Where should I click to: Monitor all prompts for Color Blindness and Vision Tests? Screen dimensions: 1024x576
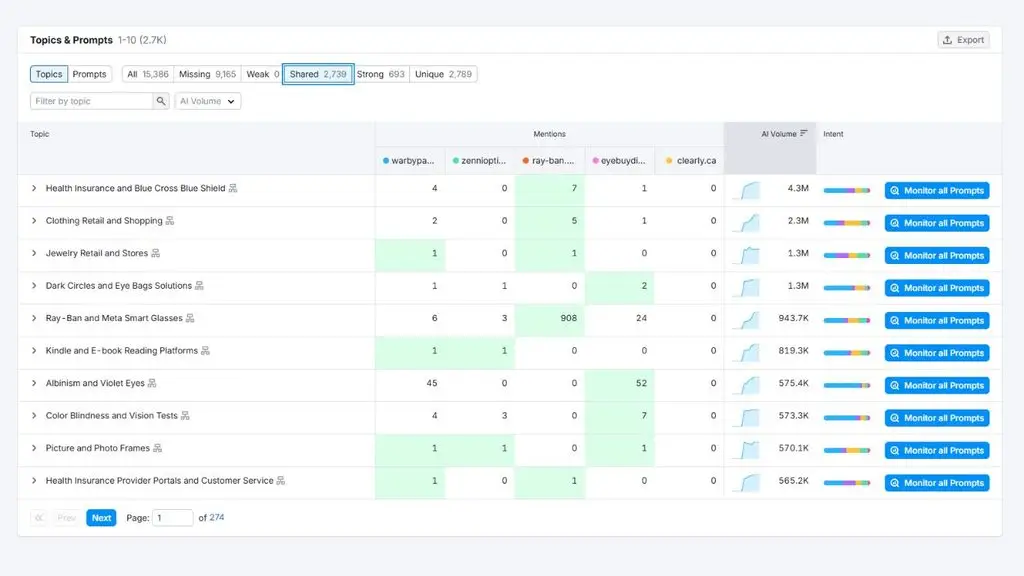click(x=937, y=418)
